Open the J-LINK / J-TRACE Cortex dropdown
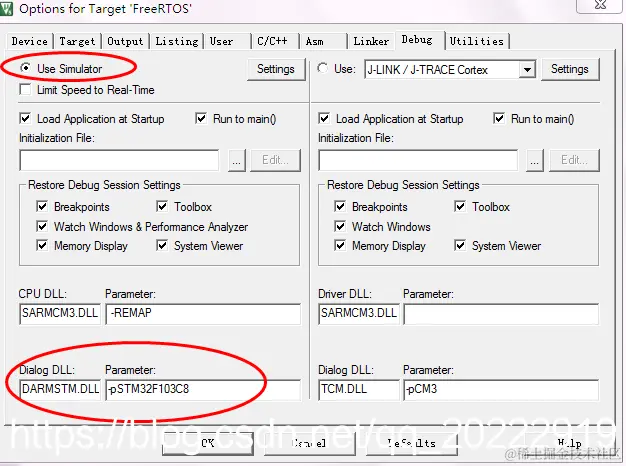This screenshot has width=626, height=466. 527,70
